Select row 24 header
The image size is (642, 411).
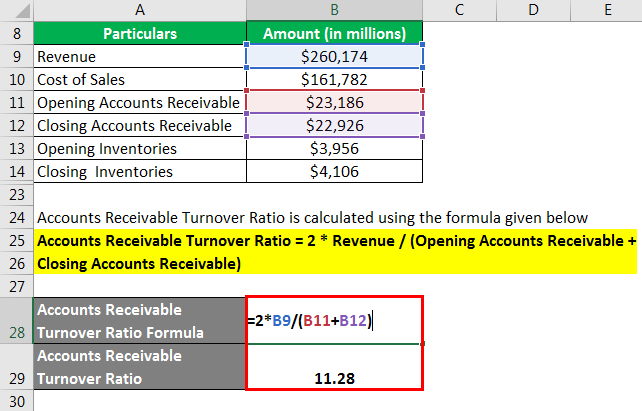tap(17, 217)
